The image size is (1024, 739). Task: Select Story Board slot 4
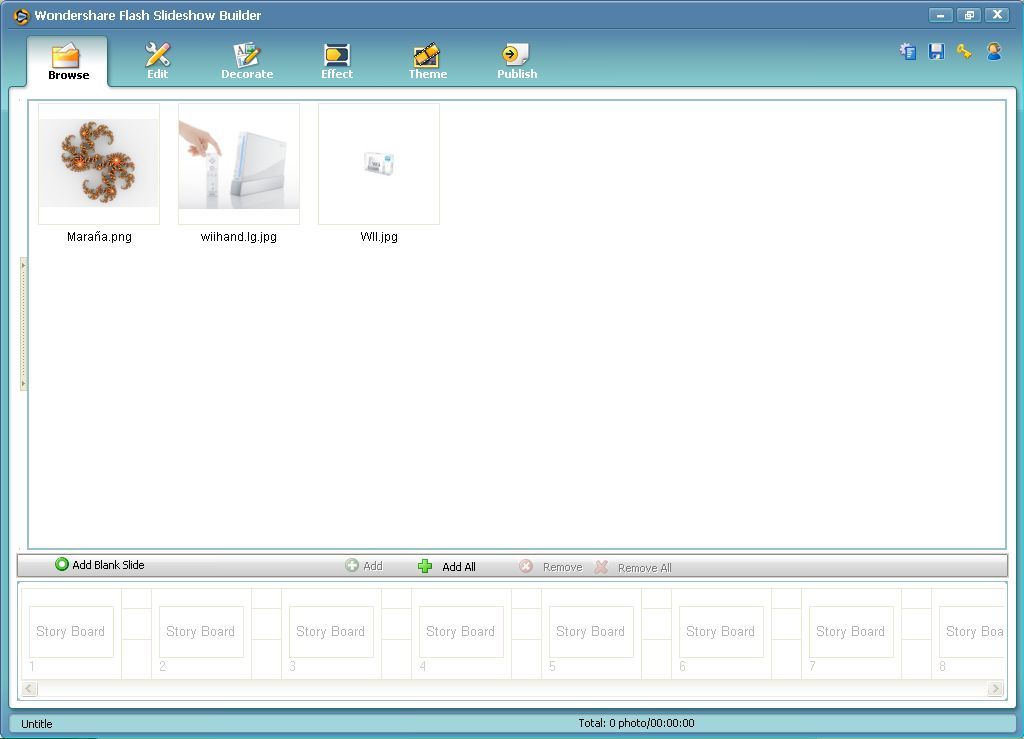[461, 632]
